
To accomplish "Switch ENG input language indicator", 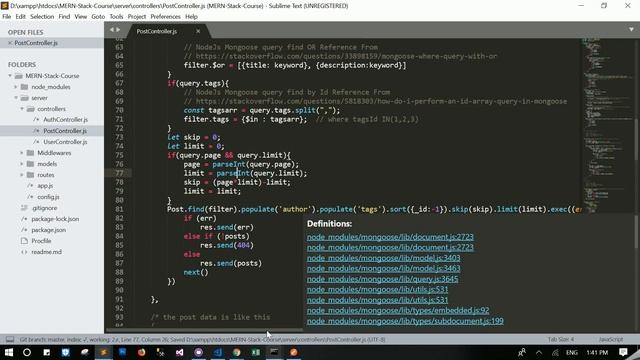I will click(x=571, y=352).
